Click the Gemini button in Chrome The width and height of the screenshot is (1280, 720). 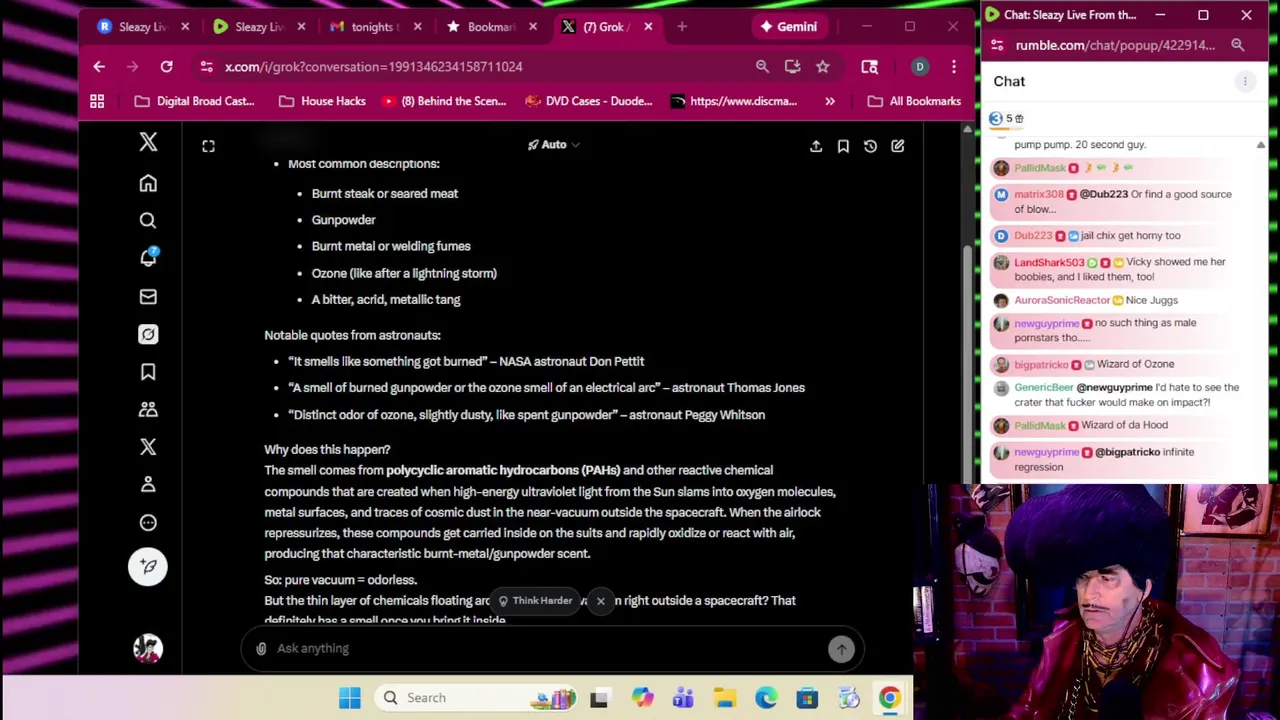(x=788, y=27)
